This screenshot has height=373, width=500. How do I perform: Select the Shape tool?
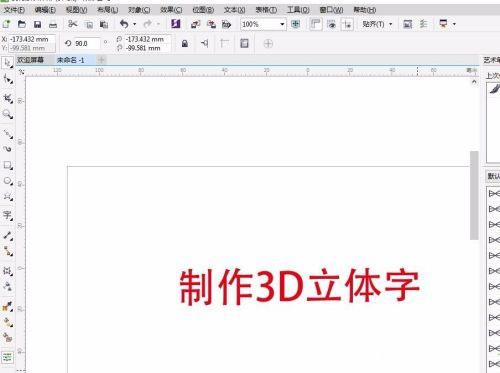7,79
